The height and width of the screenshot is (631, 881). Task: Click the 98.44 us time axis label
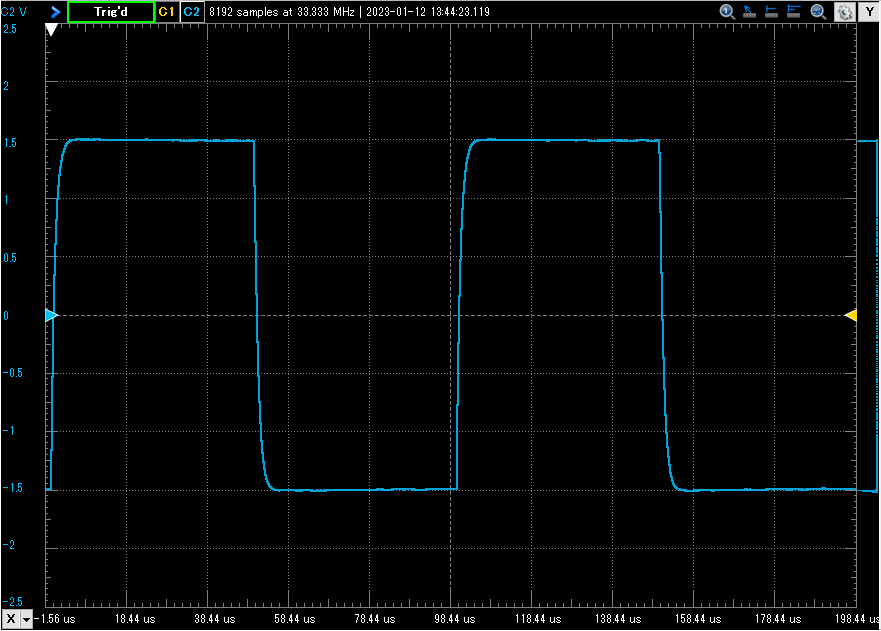point(455,619)
